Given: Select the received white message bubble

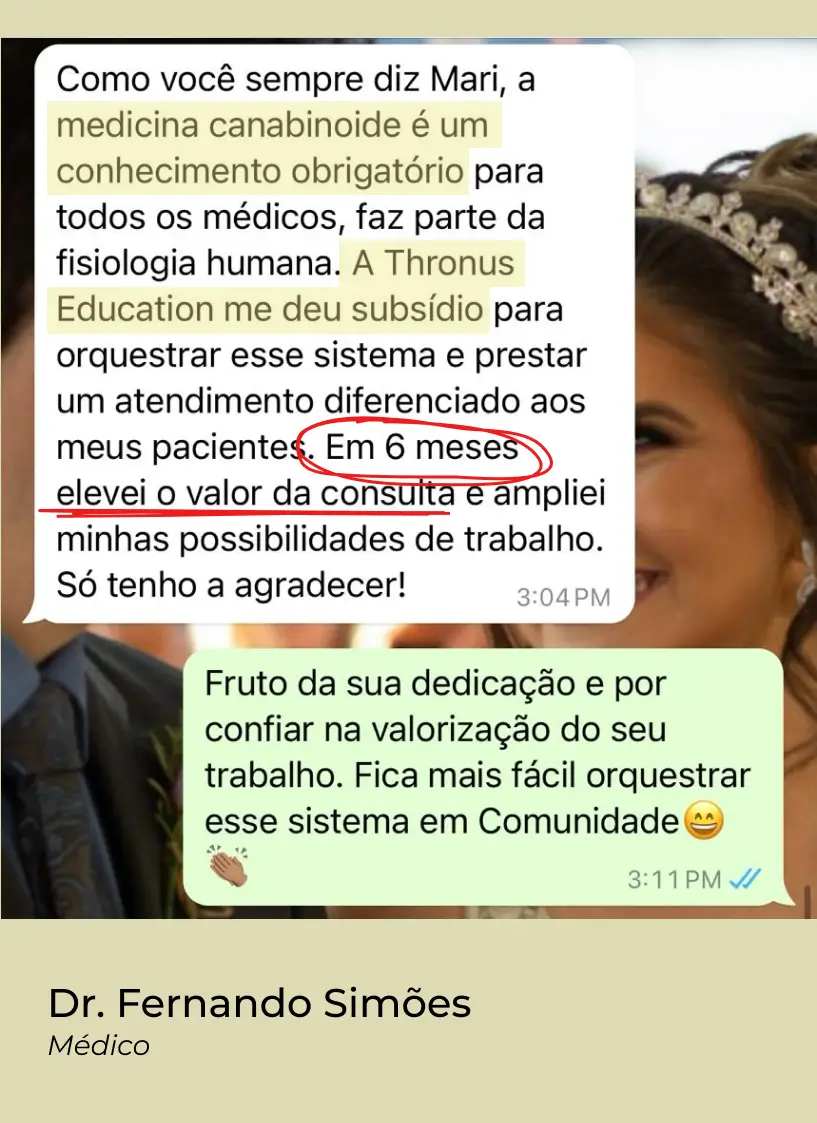Looking at the screenshot, I should point(329,334).
